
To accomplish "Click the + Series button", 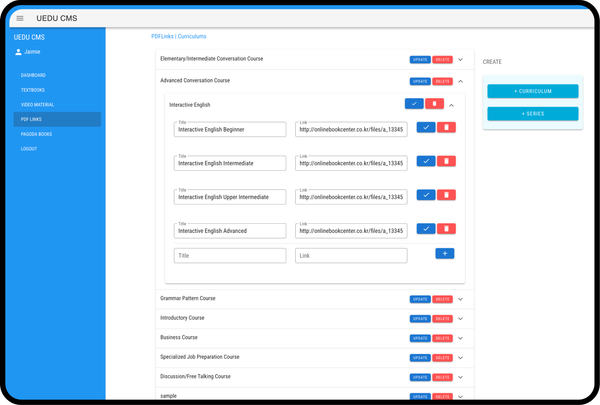I will tap(532, 114).
